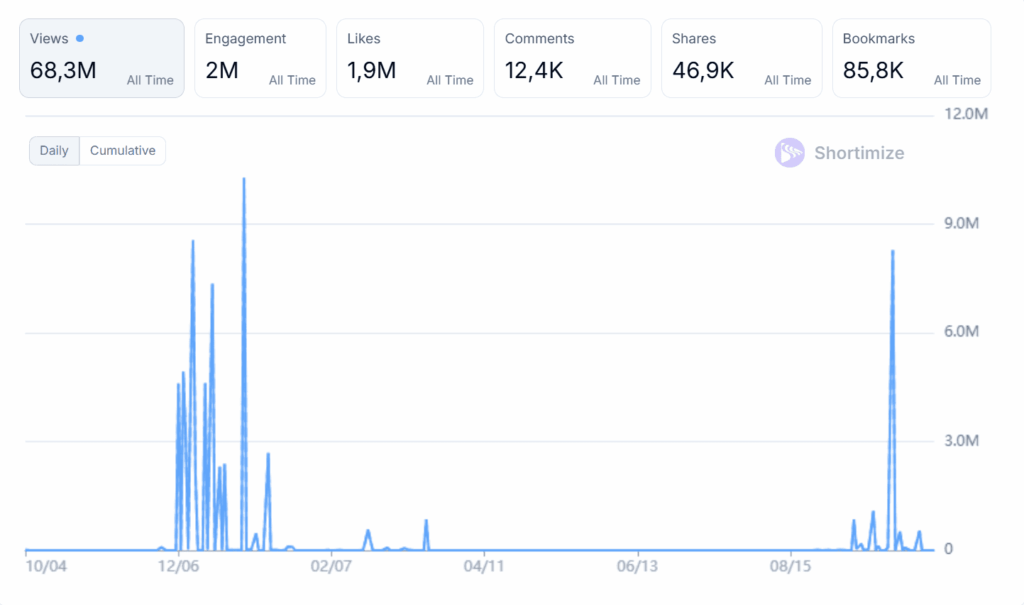Click the 04/11 x-axis date label
The image size is (1024, 605).
(484, 566)
